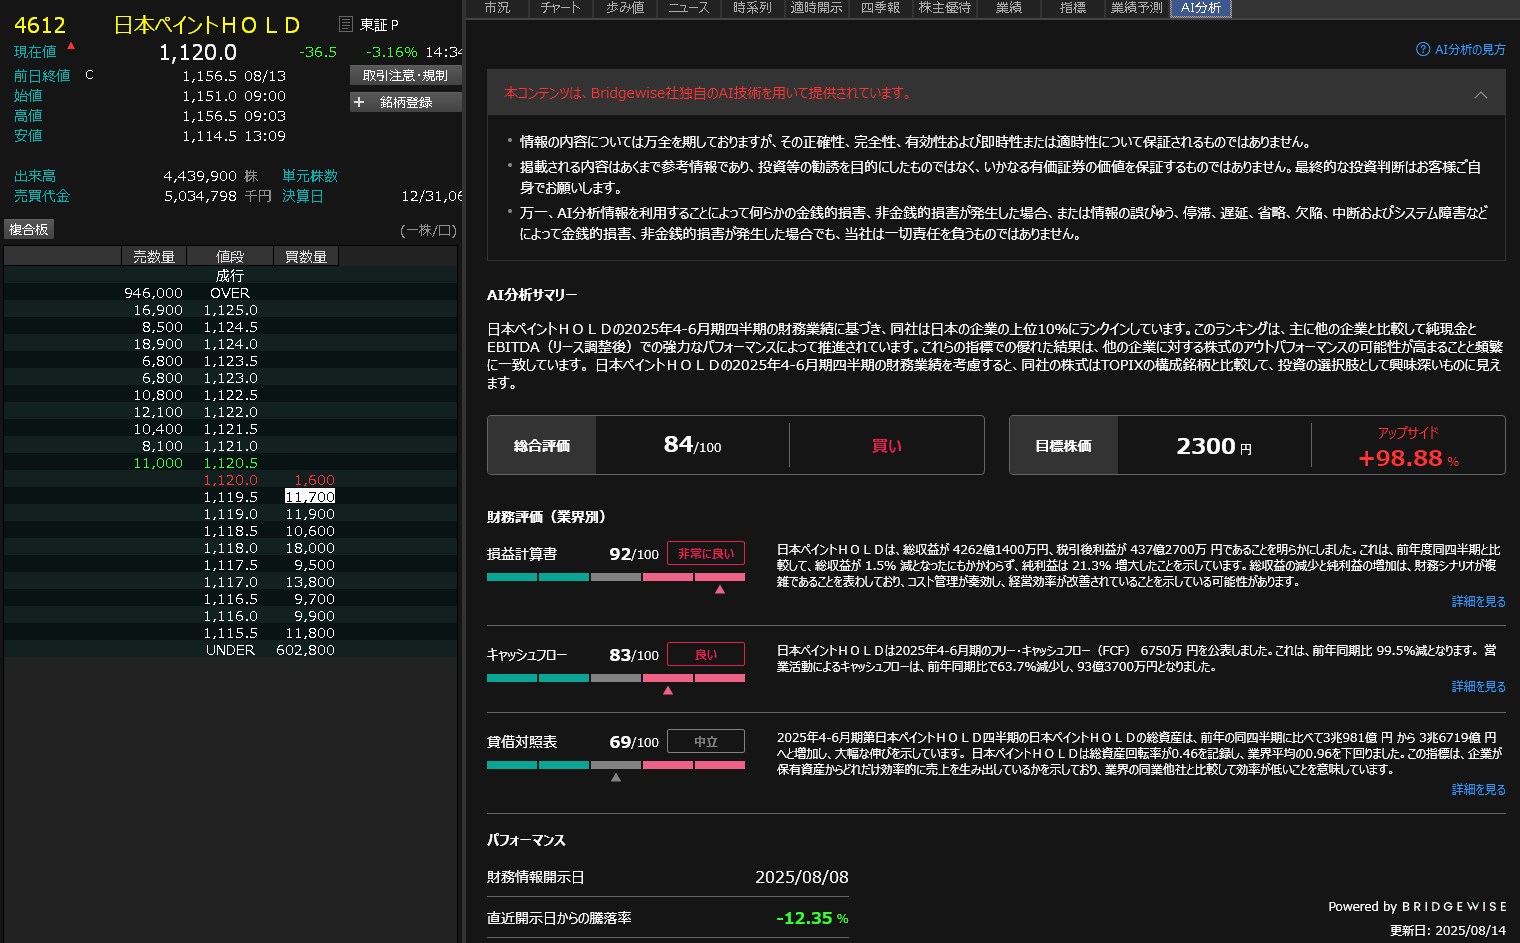Screen dimensions: 1520x943
Task: Click the 売買代金 value 5,034,798
Action: pos(200,196)
